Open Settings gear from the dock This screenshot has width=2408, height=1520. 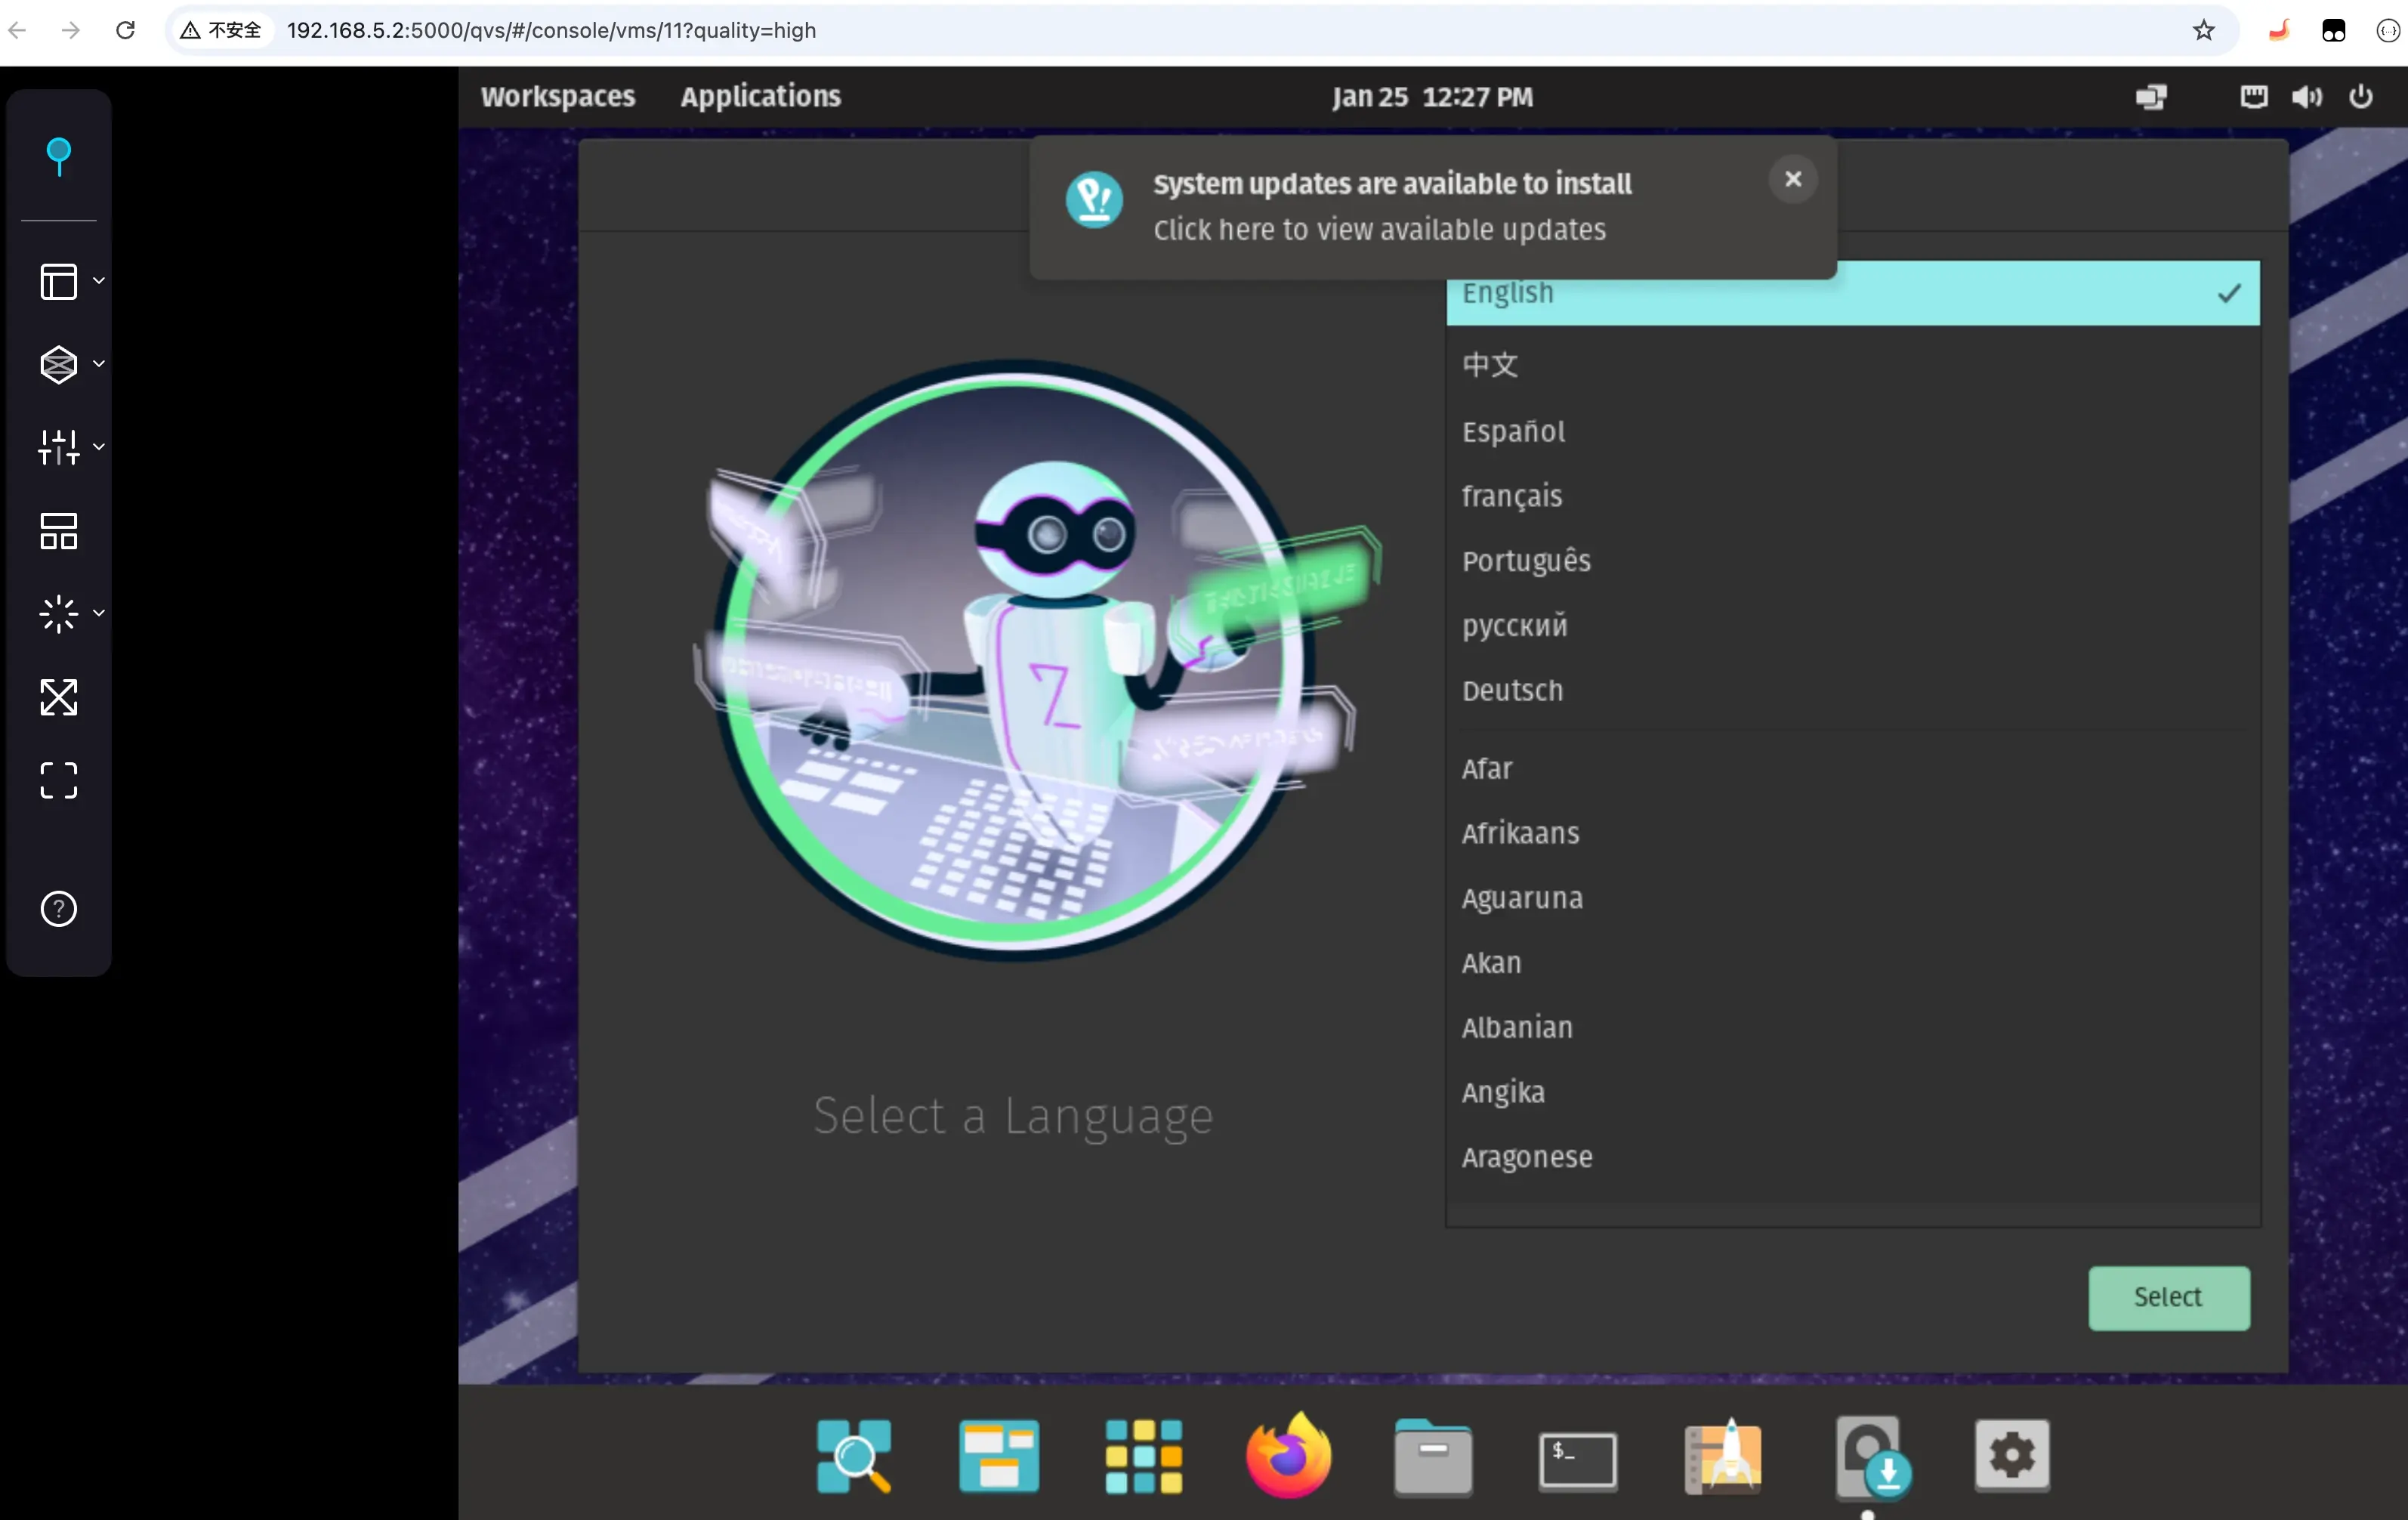[2012, 1456]
